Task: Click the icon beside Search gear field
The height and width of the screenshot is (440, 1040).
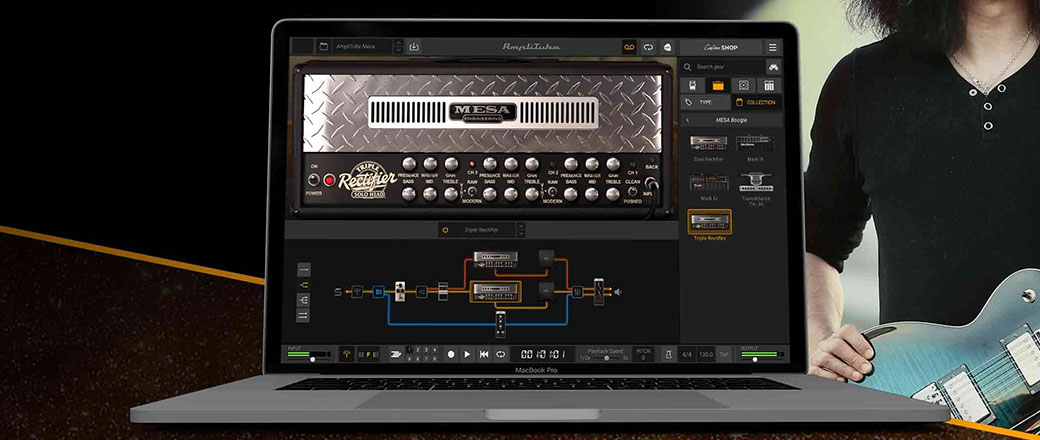Action: 773,66
